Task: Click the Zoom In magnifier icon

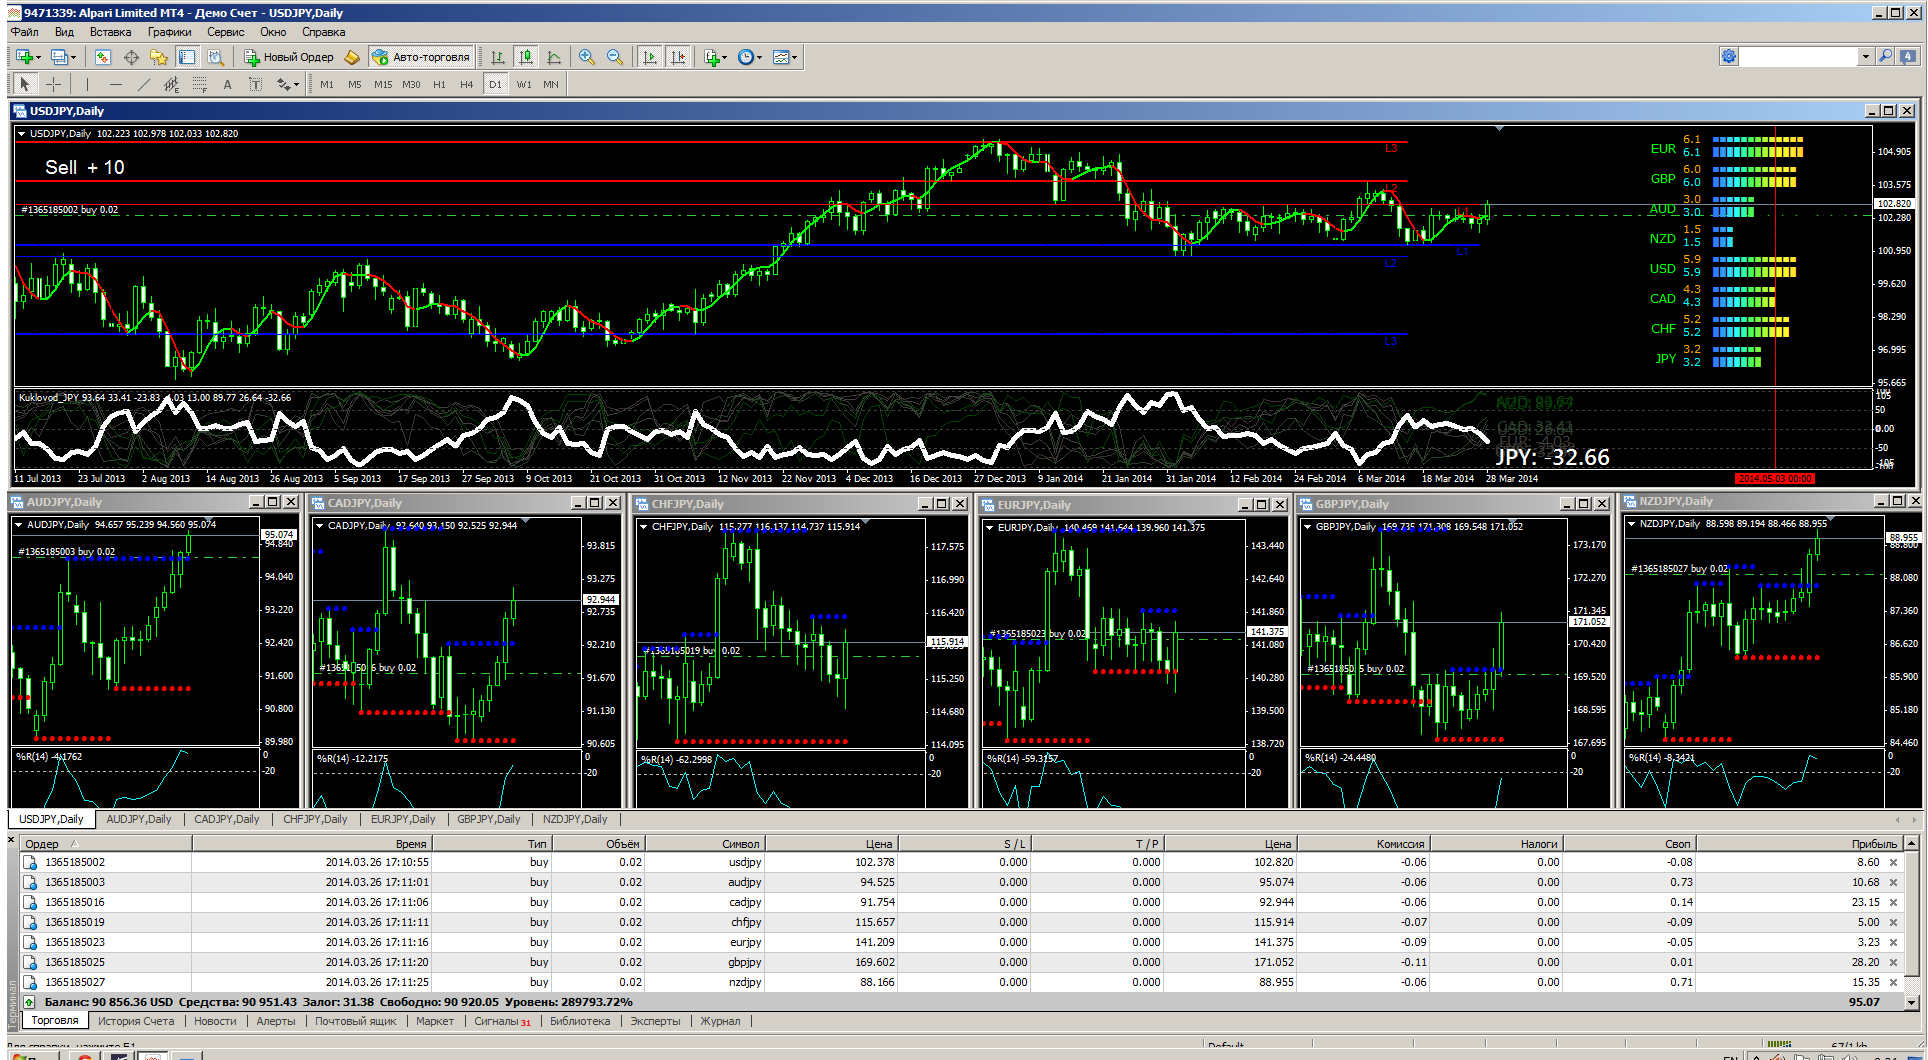Action: point(587,57)
